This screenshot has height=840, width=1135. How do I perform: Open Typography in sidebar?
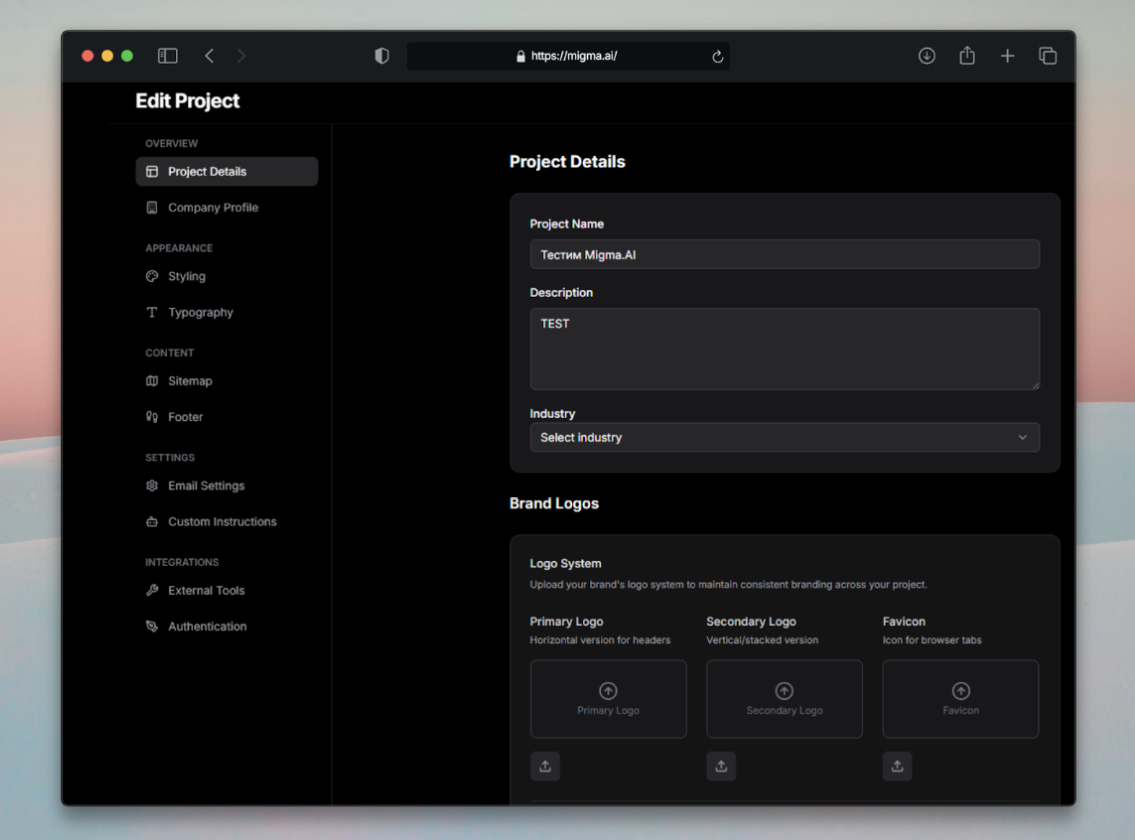[200, 313]
